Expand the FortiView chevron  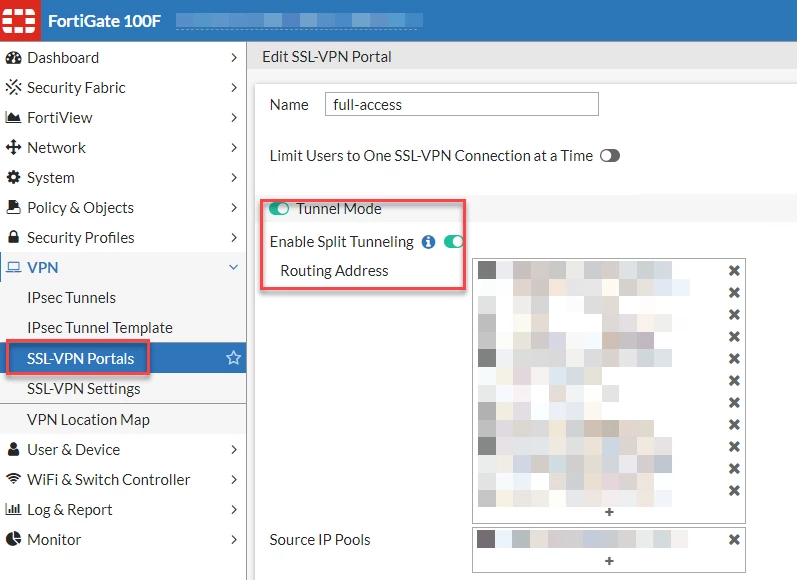[234, 117]
